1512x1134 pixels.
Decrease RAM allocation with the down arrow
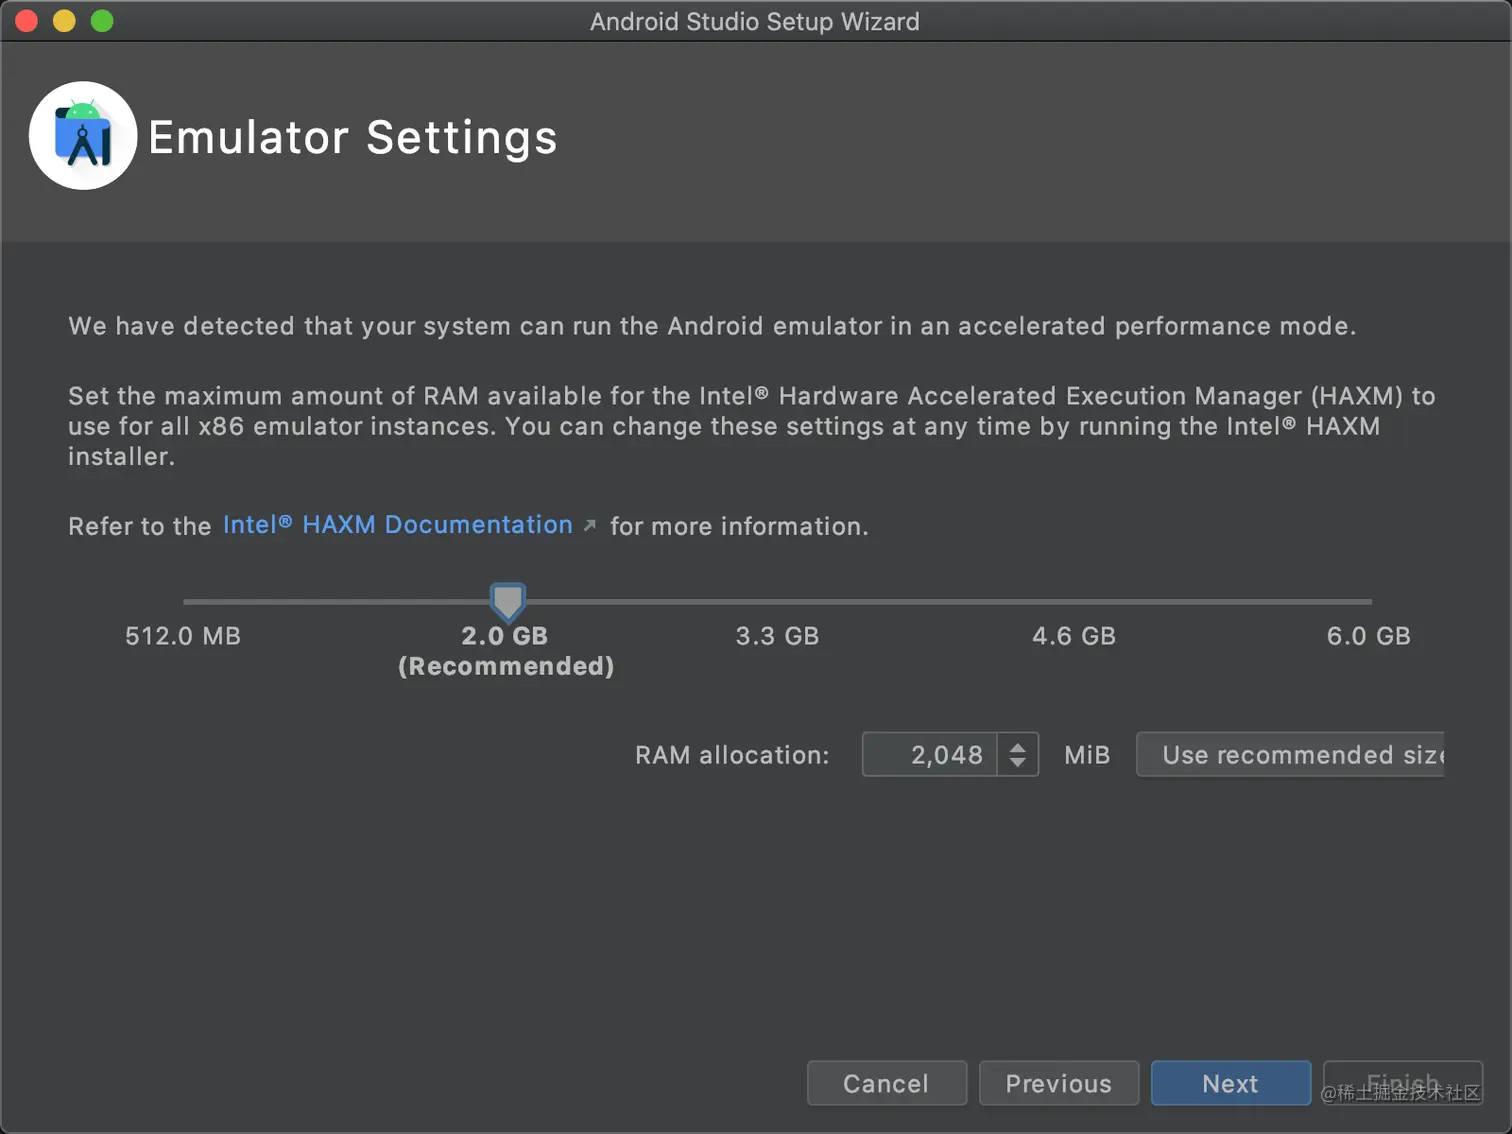[1017, 763]
